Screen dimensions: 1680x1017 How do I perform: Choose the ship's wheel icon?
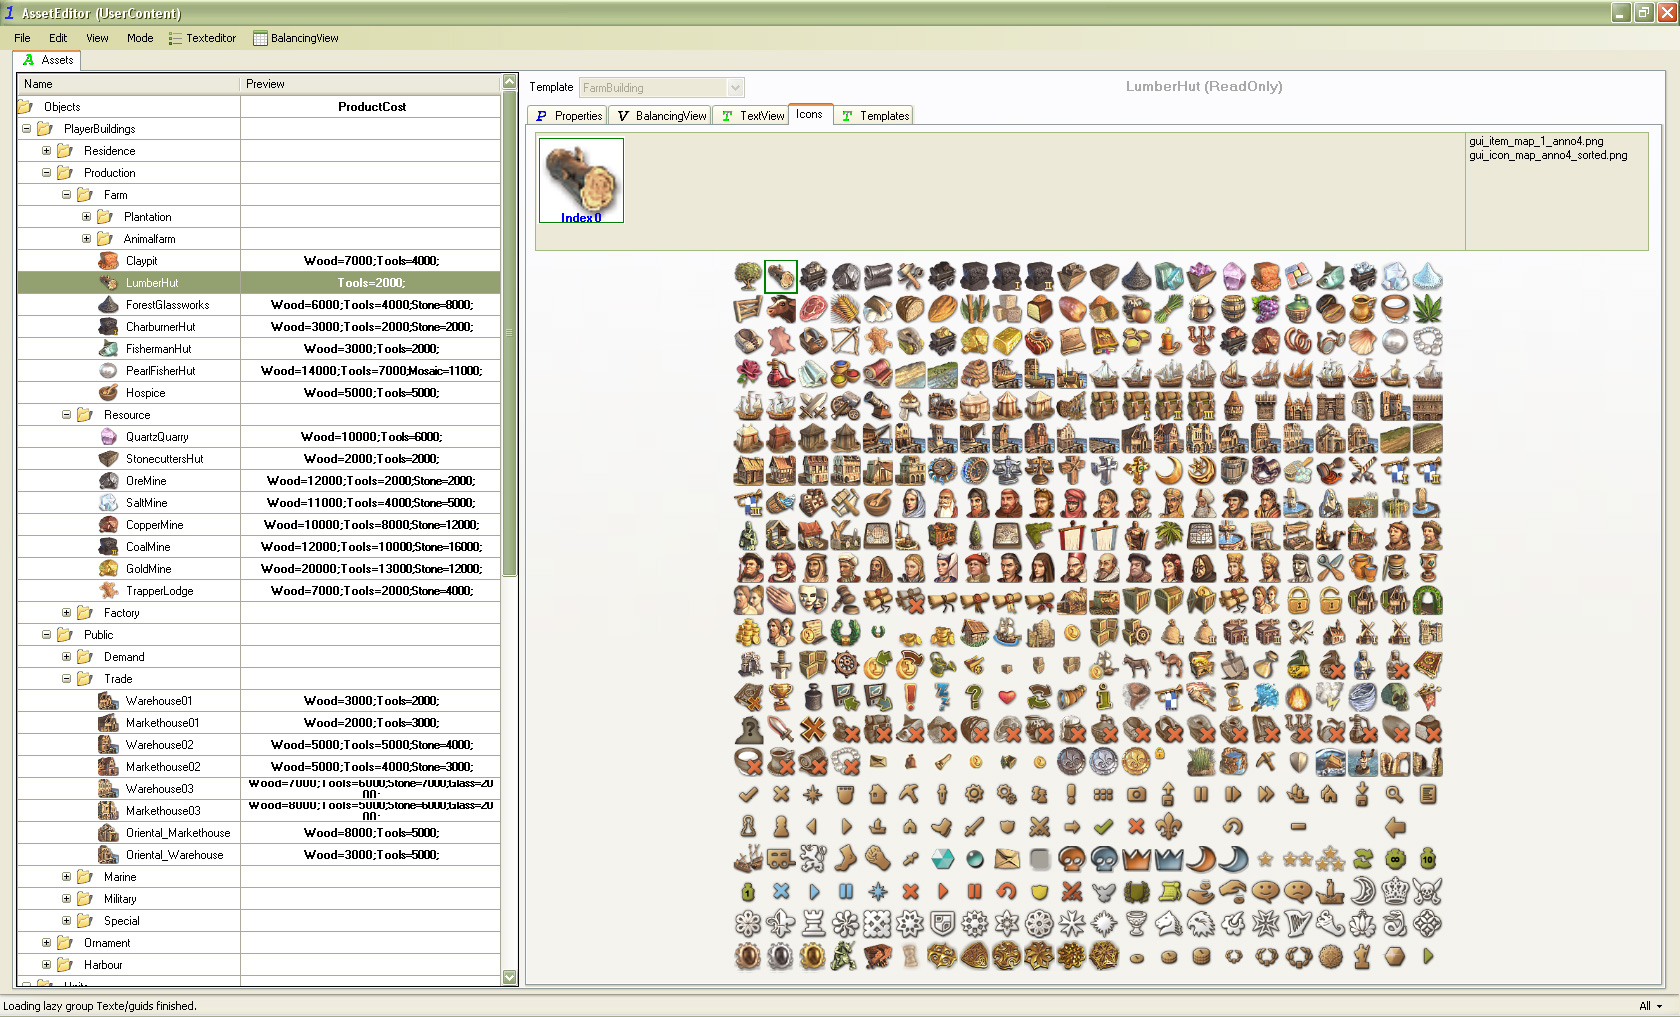coord(845,665)
